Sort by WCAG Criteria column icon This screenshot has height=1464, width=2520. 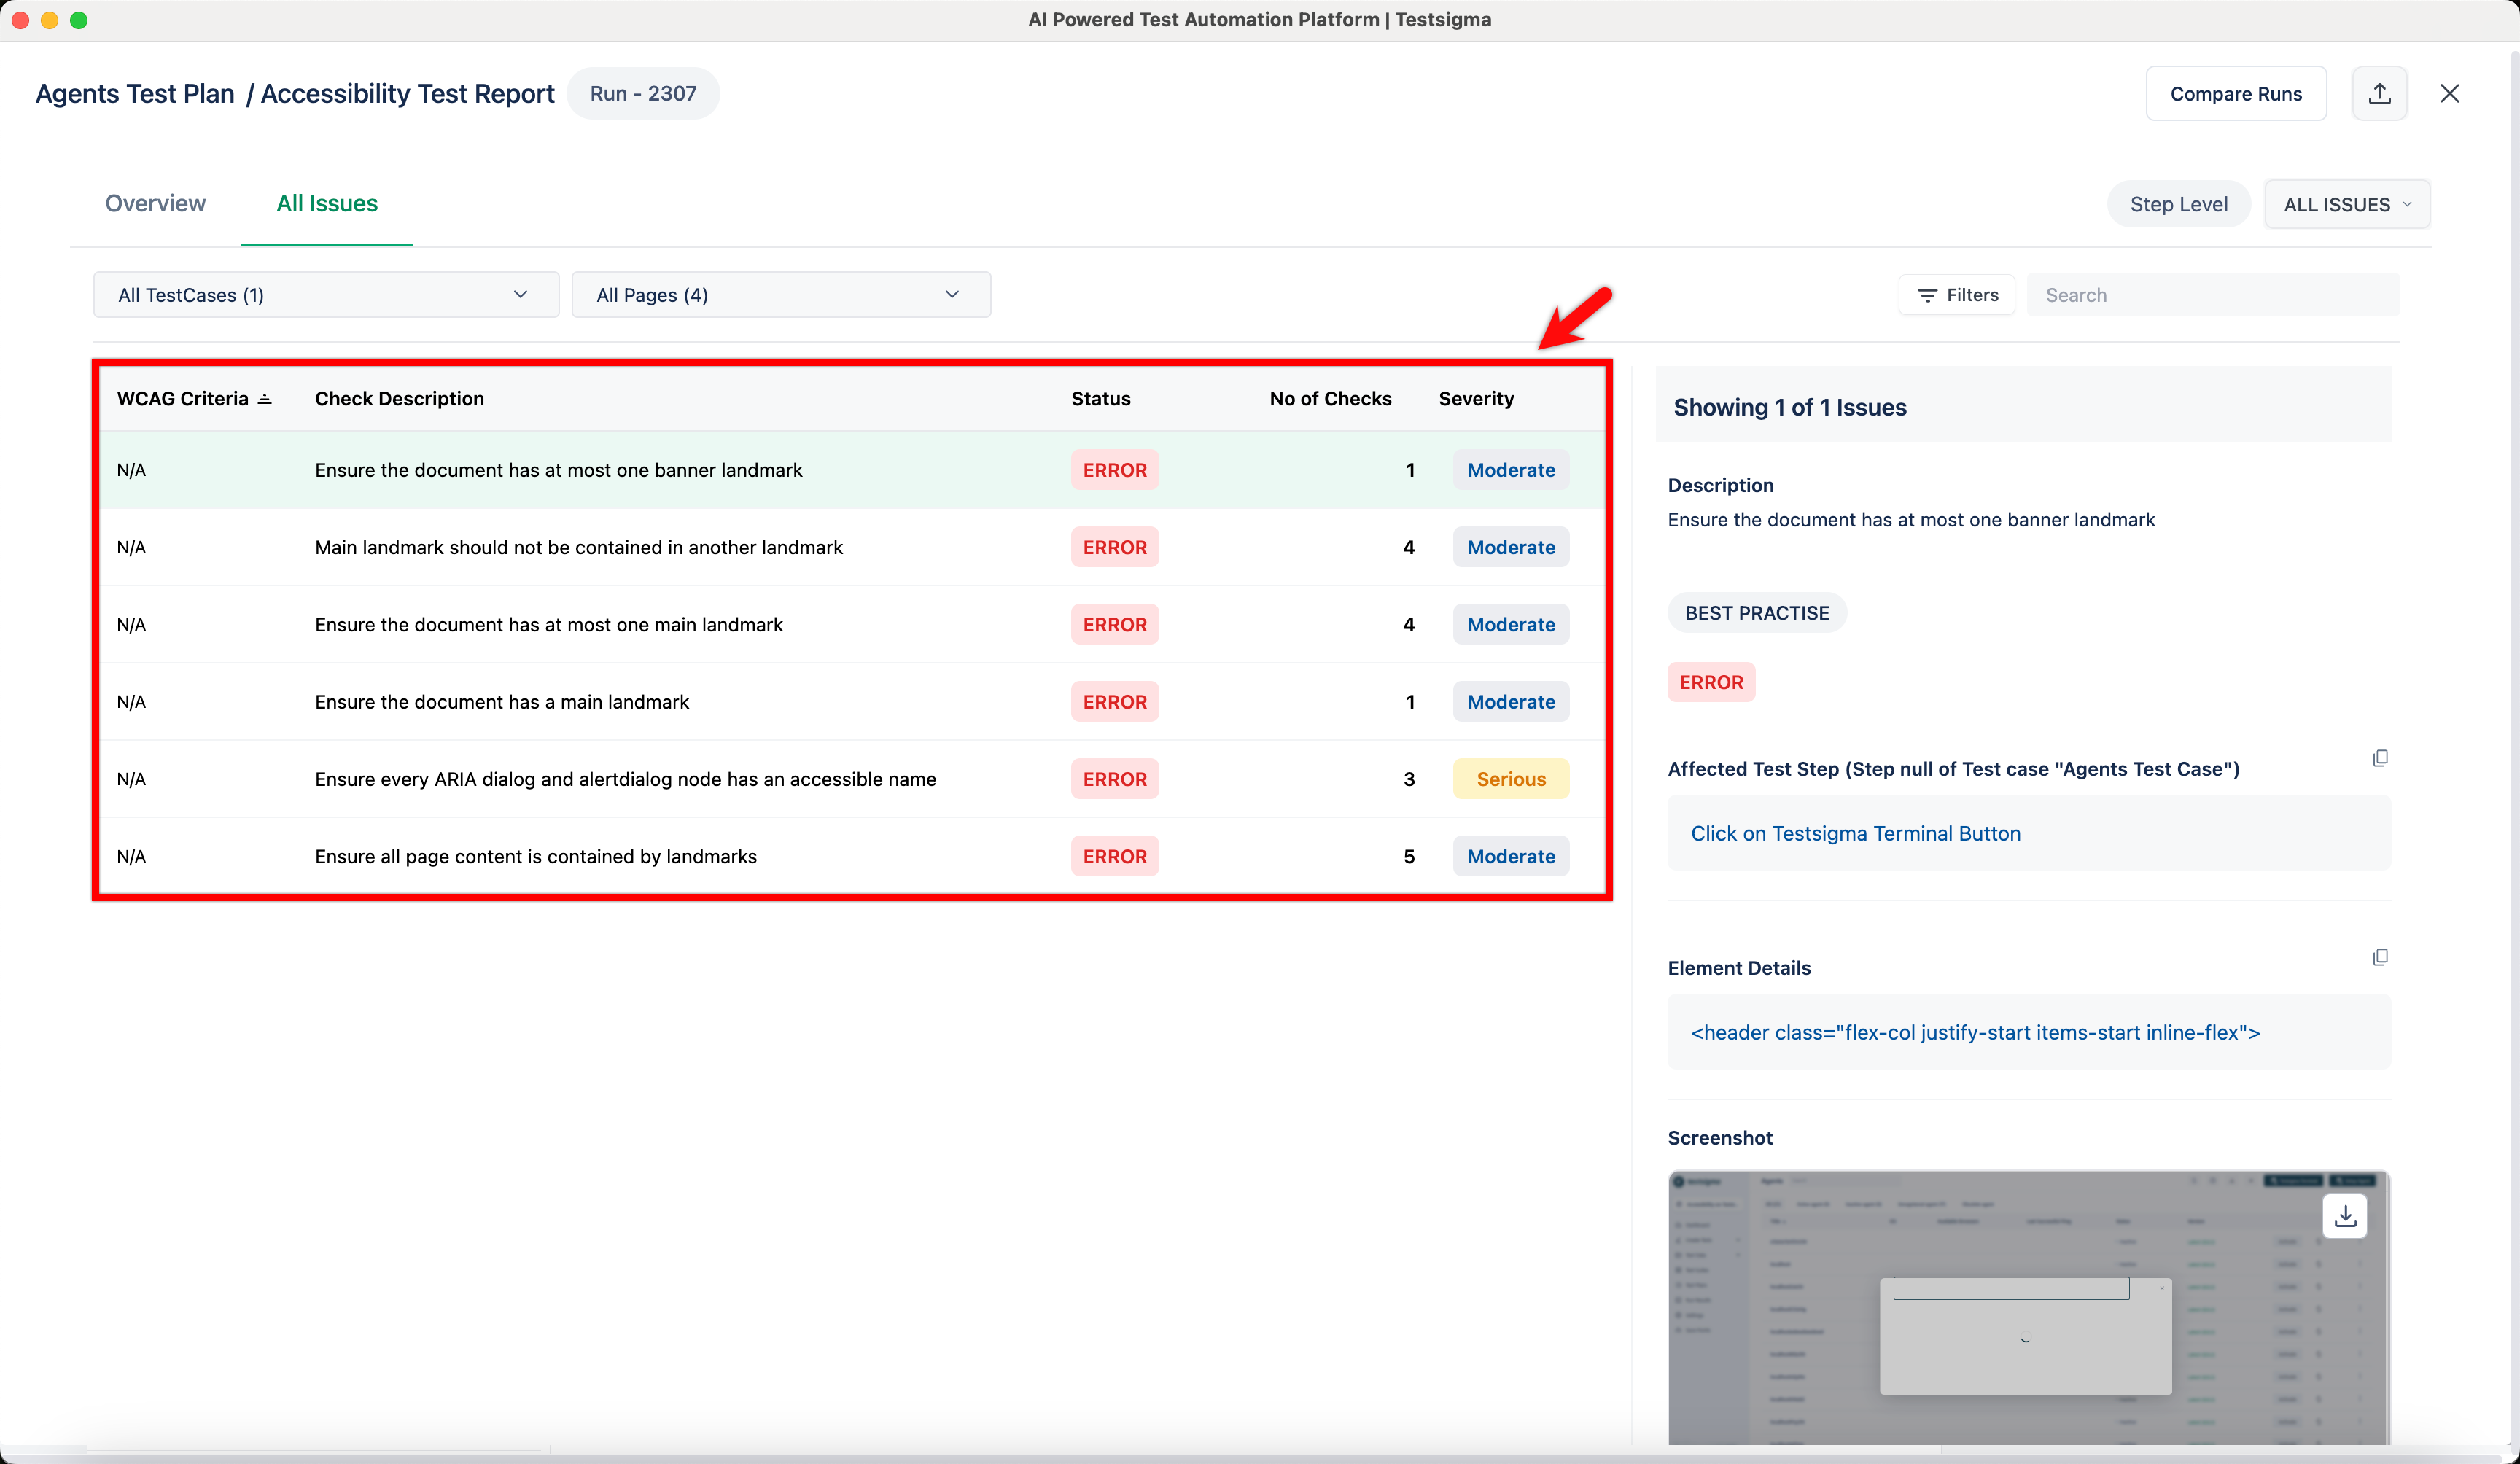(264, 399)
